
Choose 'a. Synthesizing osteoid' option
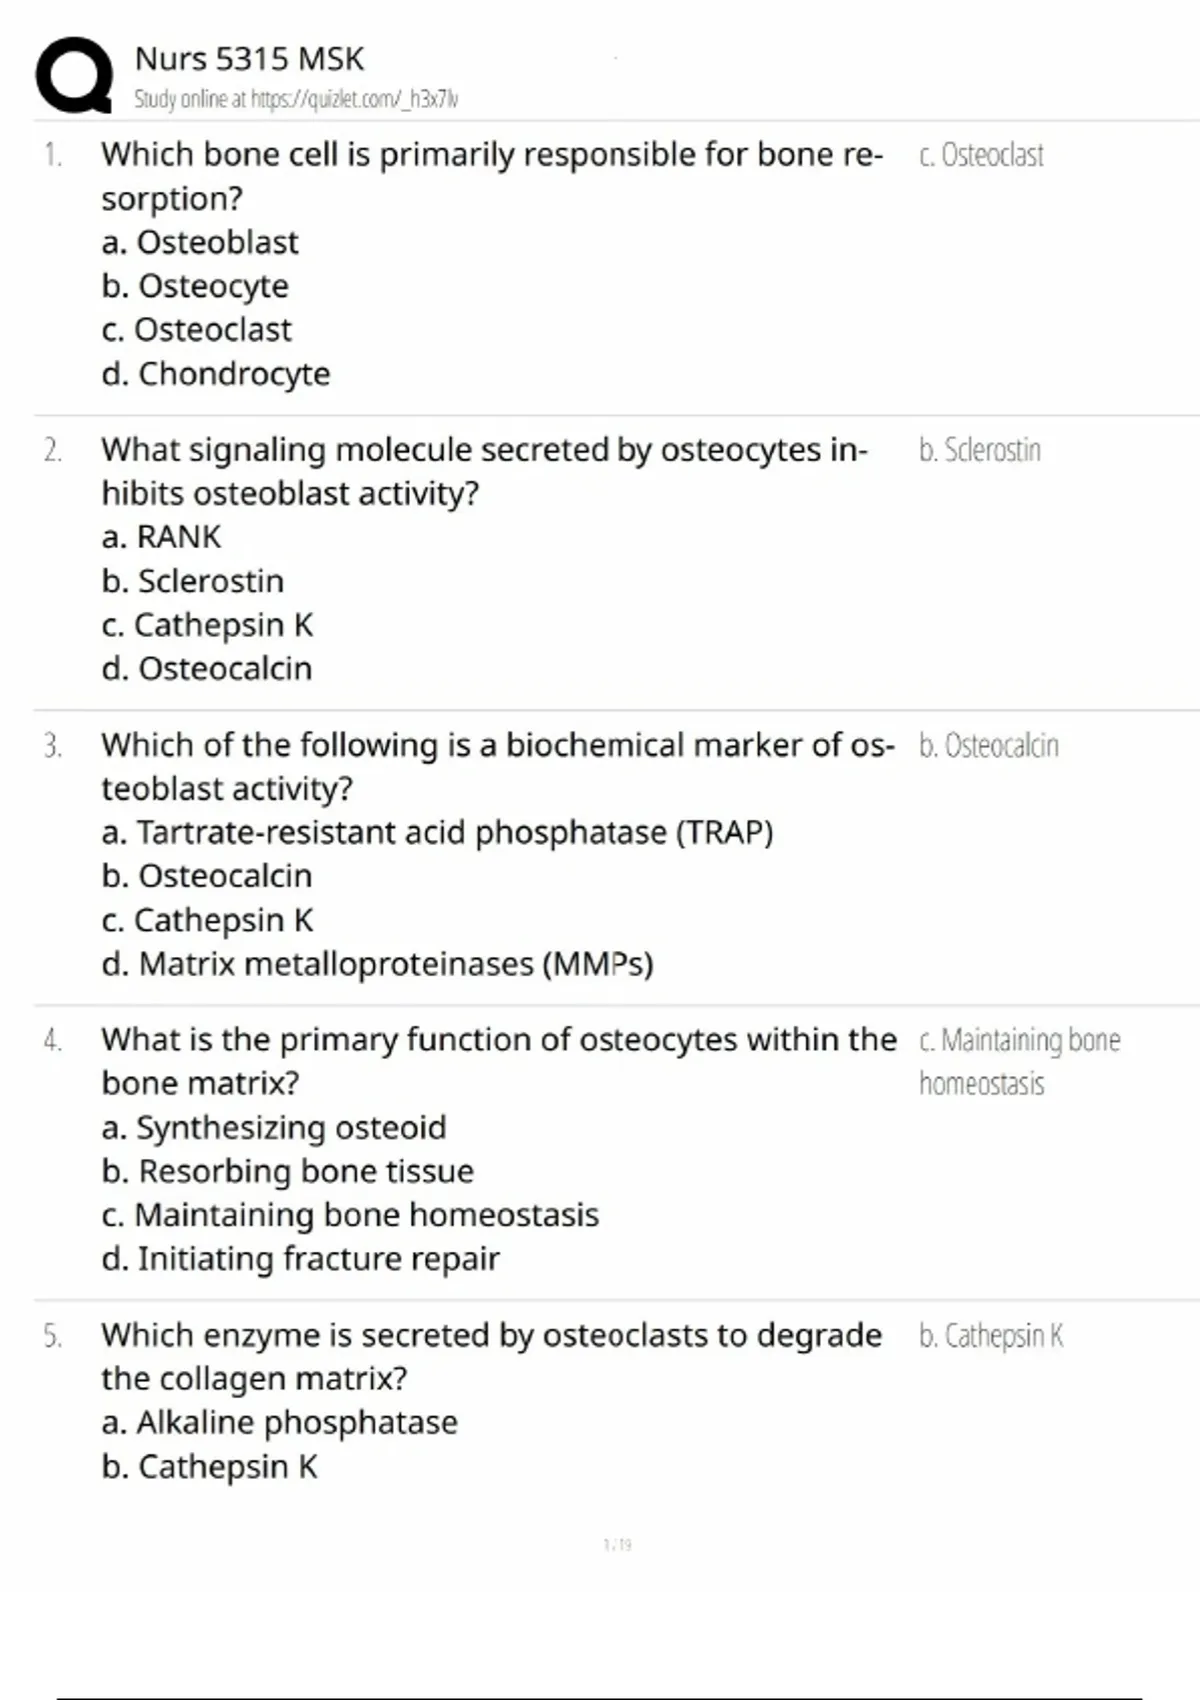[x=273, y=1127]
